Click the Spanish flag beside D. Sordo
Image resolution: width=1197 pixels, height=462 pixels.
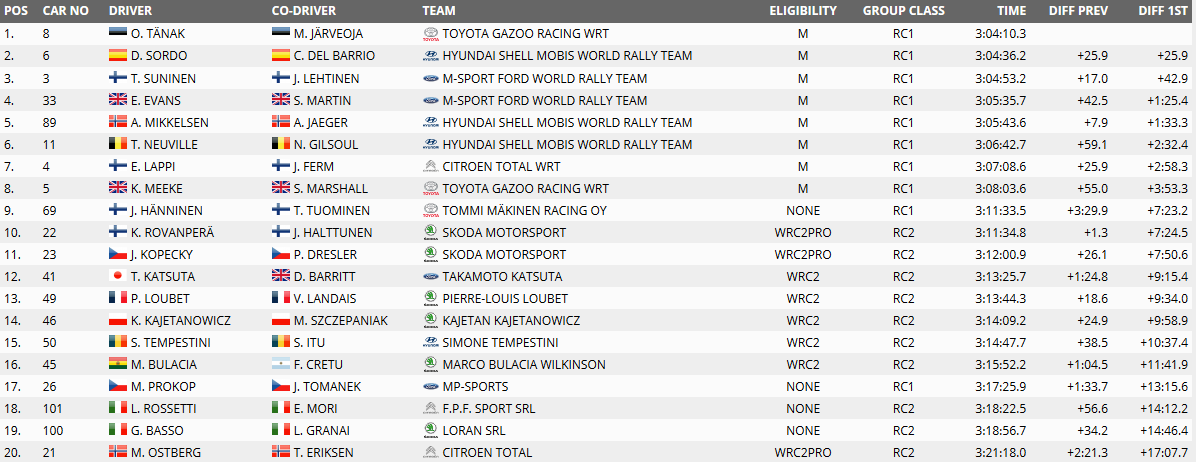click(116, 56)
